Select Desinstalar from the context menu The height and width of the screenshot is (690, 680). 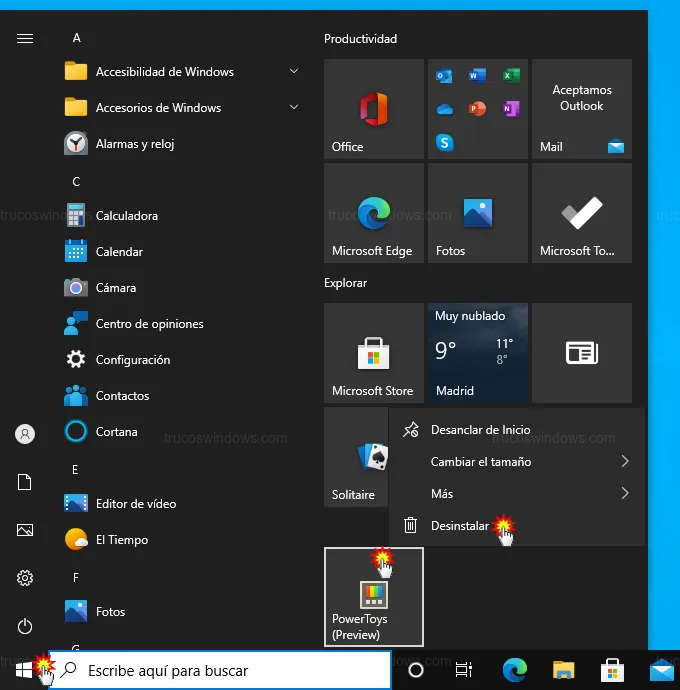pyautogui.click(x=459, y=526)
